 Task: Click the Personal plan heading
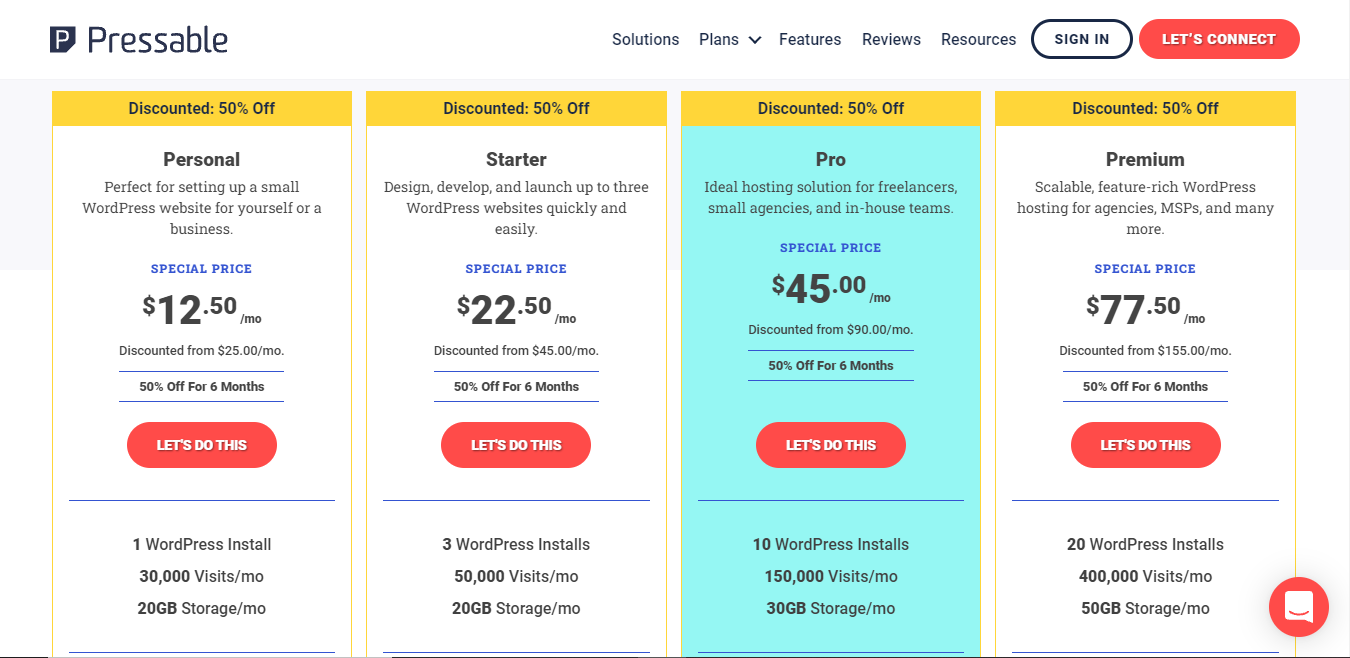point(202,159)
